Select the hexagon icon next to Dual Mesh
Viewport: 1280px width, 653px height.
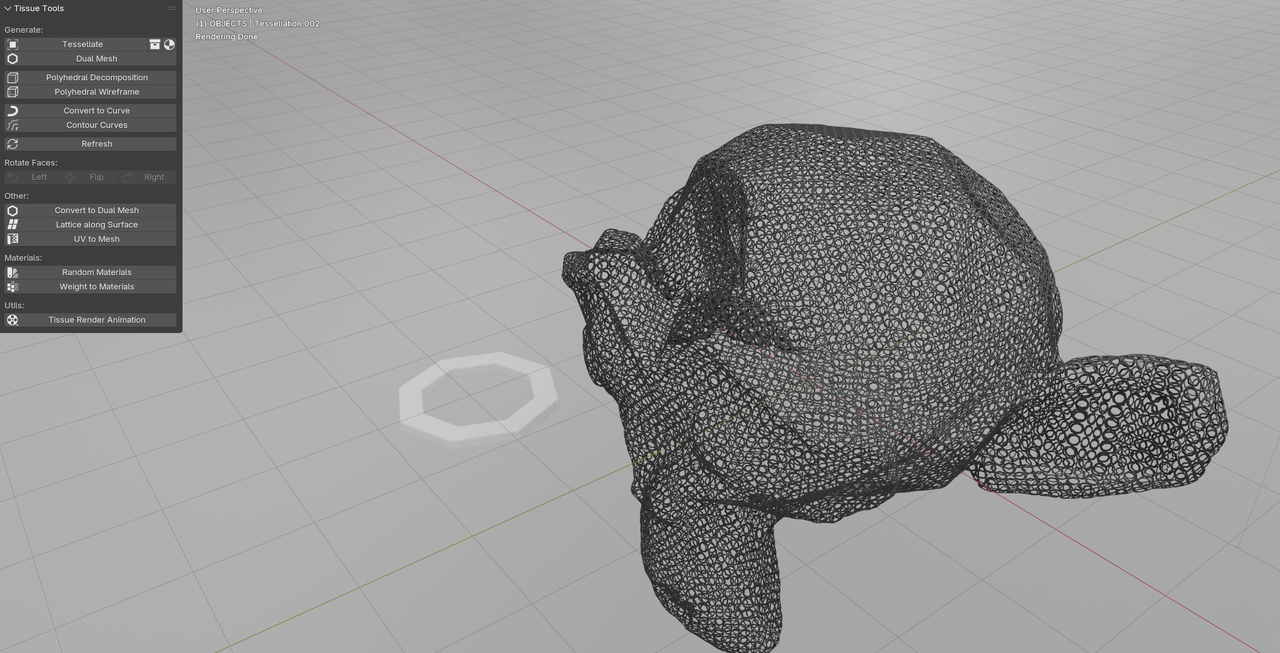click(x=12, y=58)
